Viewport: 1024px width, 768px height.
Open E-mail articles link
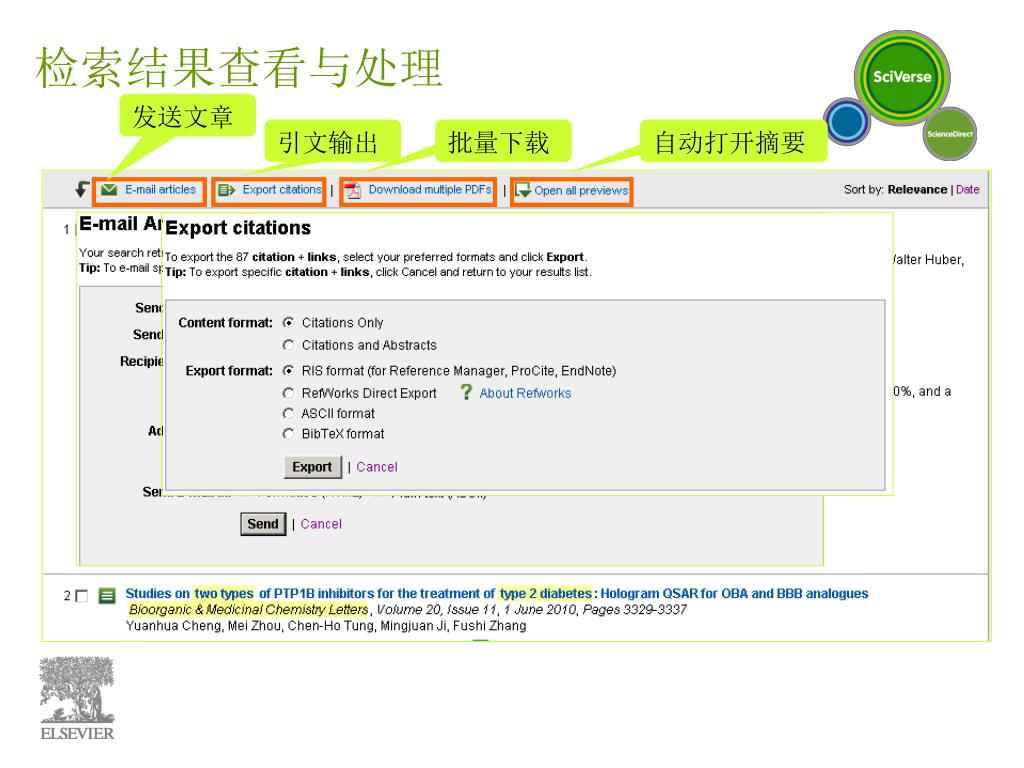(161, 189)
